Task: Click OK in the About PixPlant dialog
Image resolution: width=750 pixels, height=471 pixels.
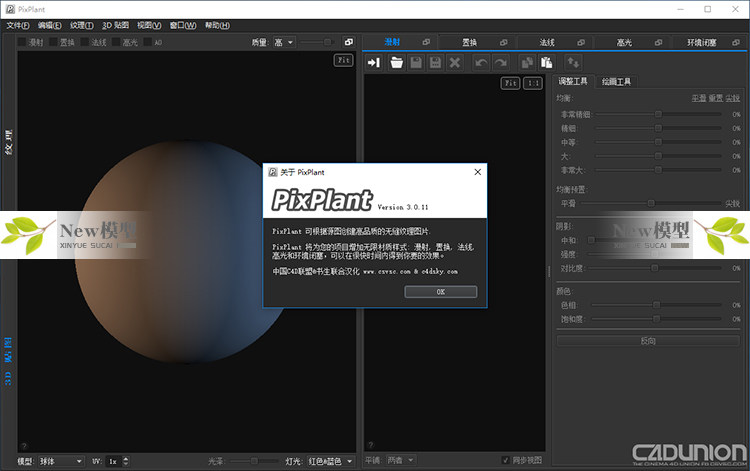Action: tap(441, 292)
